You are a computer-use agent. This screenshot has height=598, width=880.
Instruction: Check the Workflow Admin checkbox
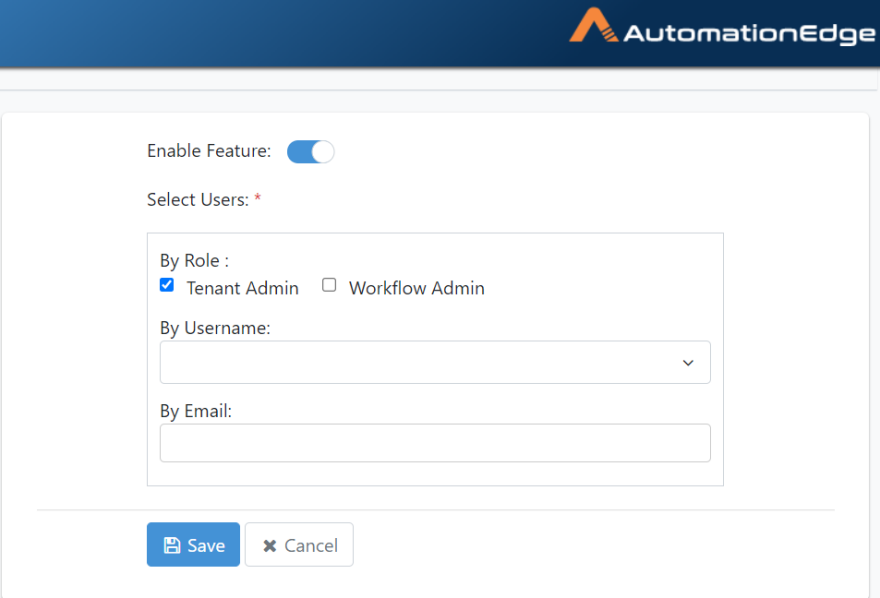pyautogui.click(x=329, y=285)
